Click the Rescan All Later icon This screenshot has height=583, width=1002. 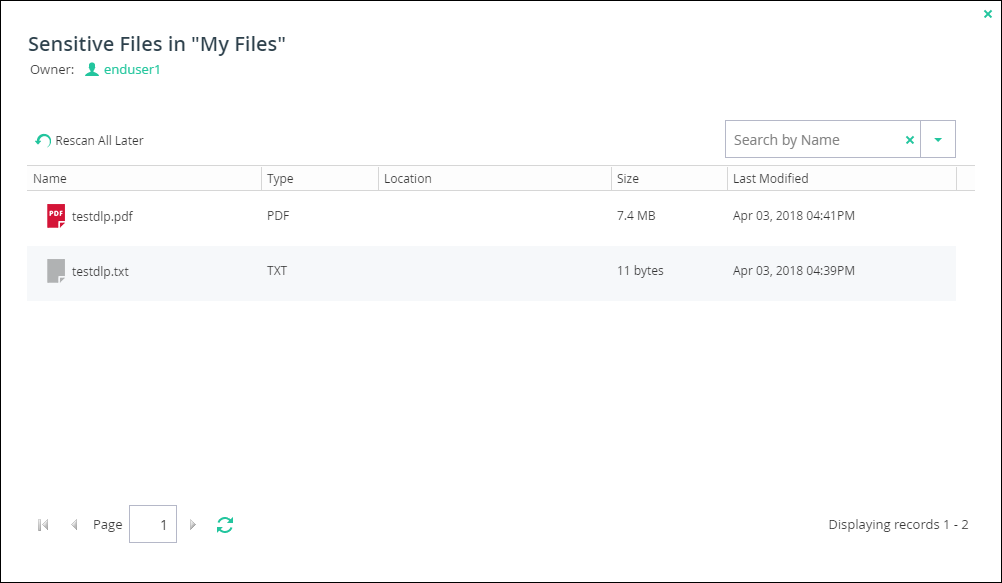click(43, 140)
